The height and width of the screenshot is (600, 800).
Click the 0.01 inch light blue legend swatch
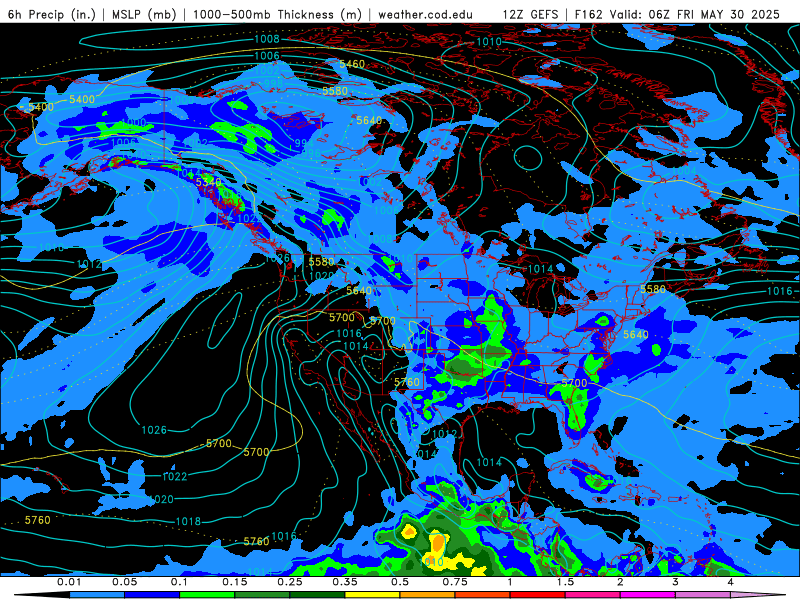tap(96, 595)
